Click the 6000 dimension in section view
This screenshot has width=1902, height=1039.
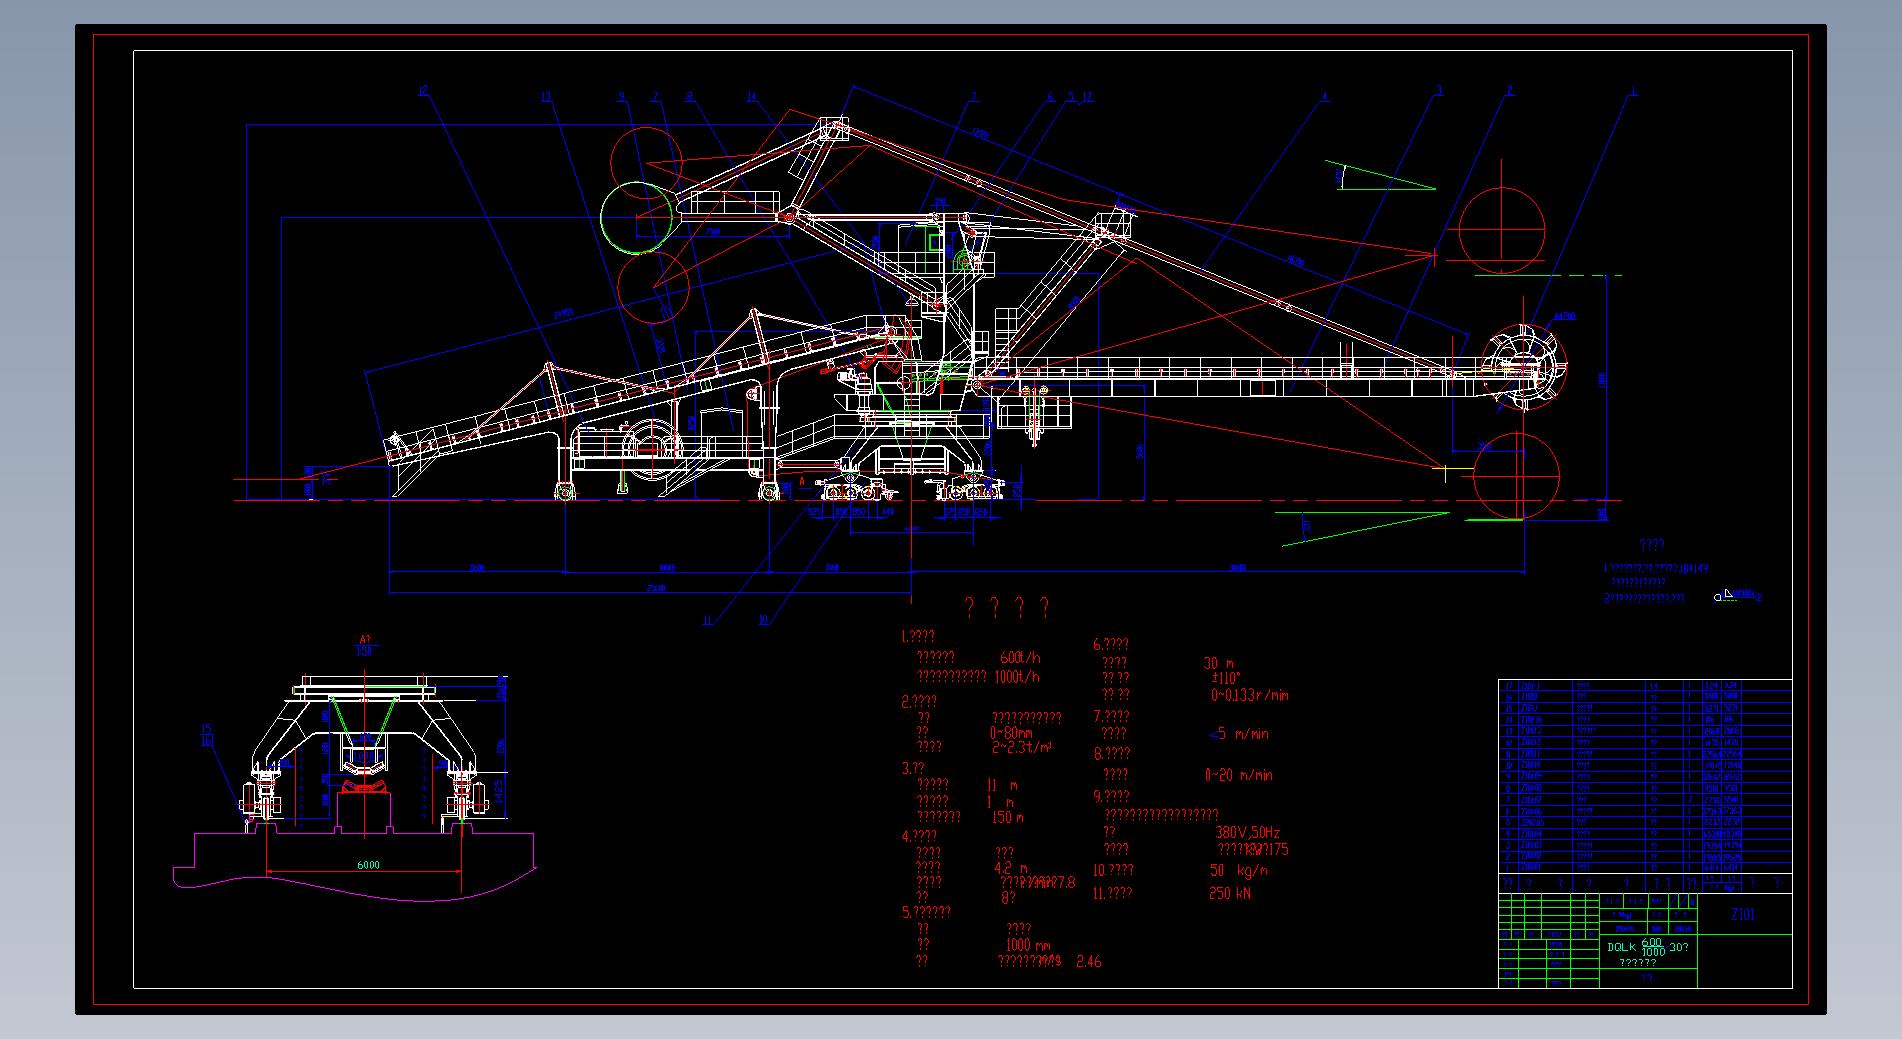(x=367, y=865)
